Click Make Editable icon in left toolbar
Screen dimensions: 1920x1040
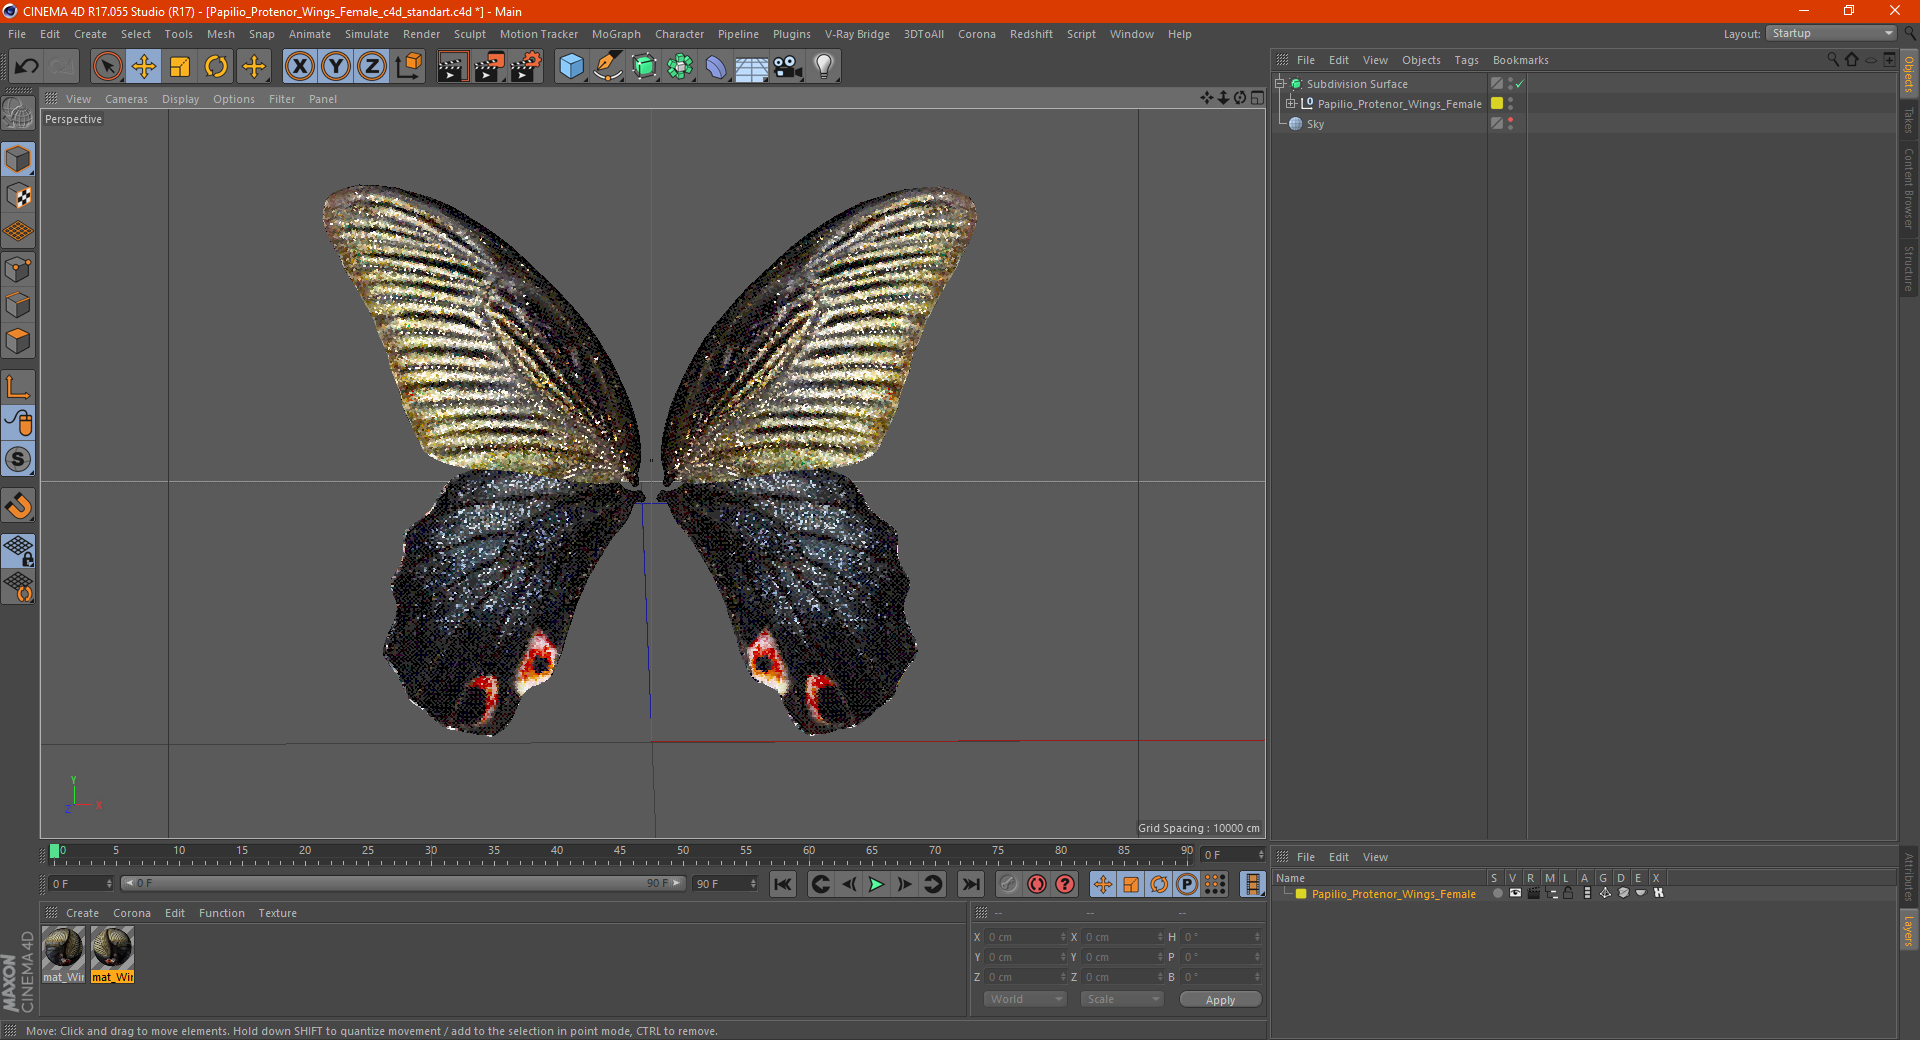[x=18, y=113]
